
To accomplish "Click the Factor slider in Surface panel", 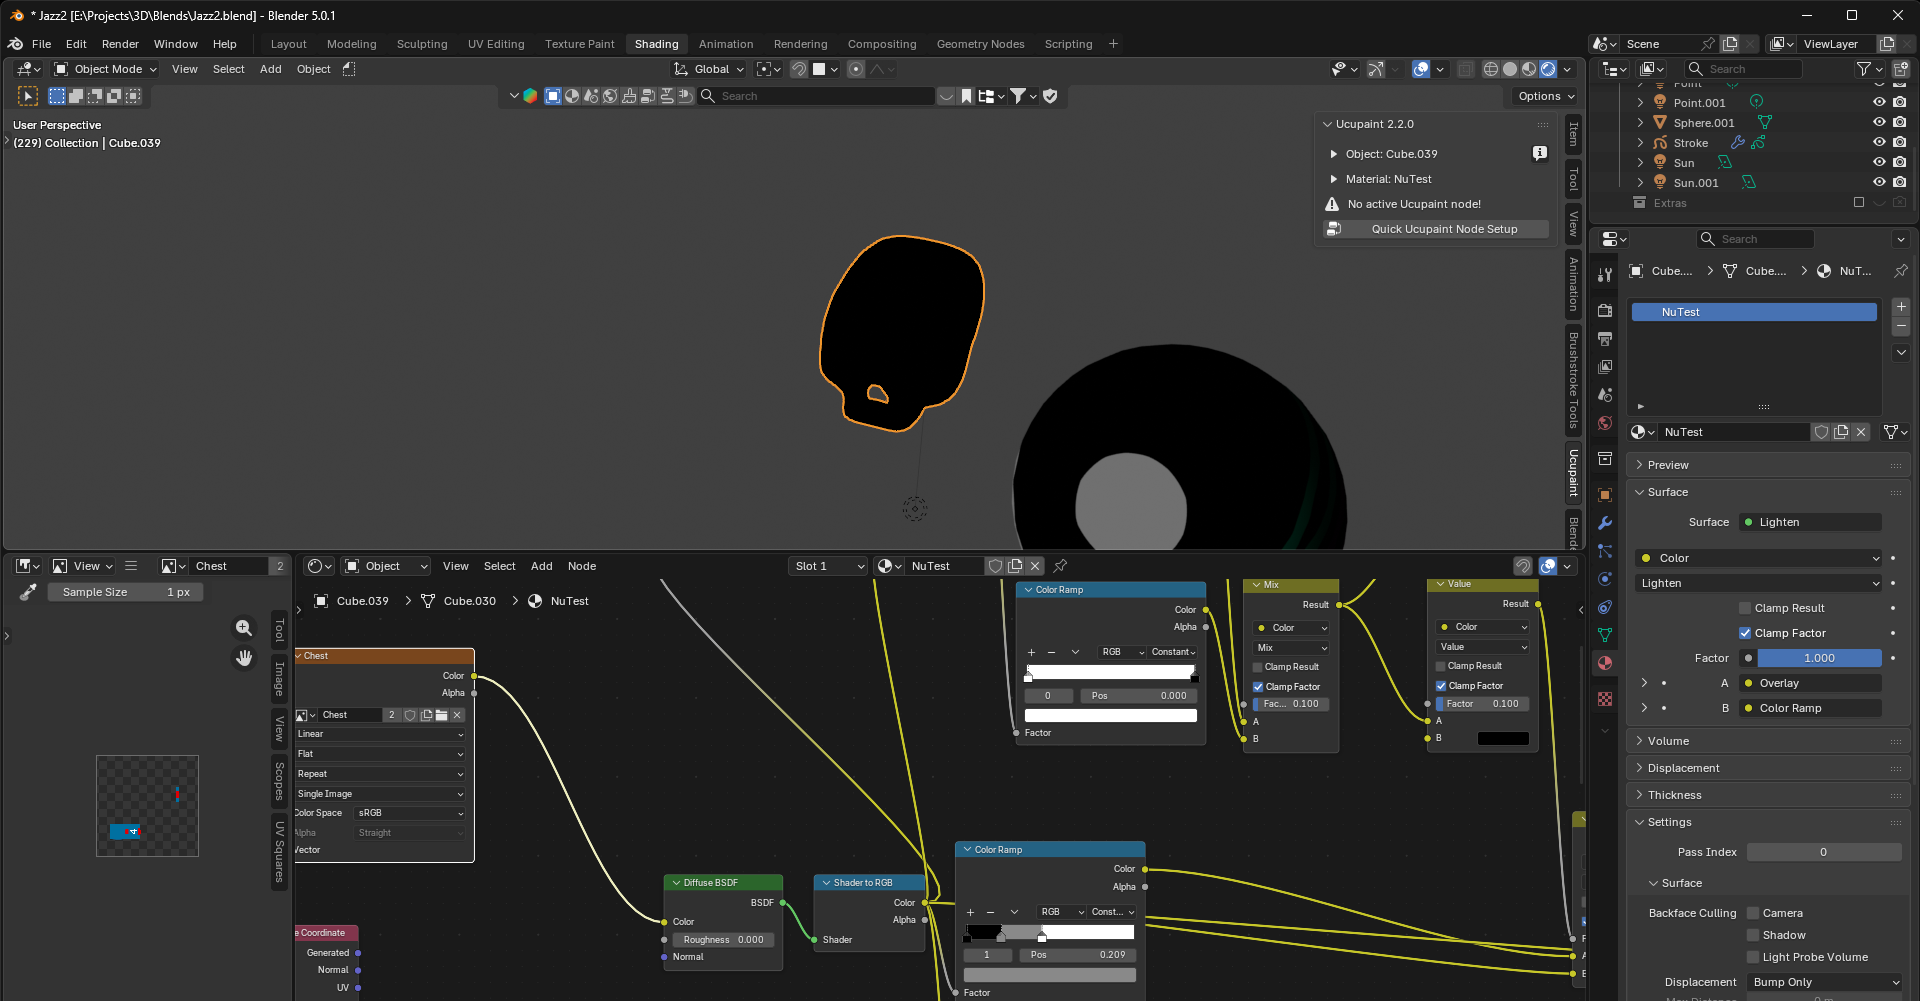I will click(x=1818, y=658).
